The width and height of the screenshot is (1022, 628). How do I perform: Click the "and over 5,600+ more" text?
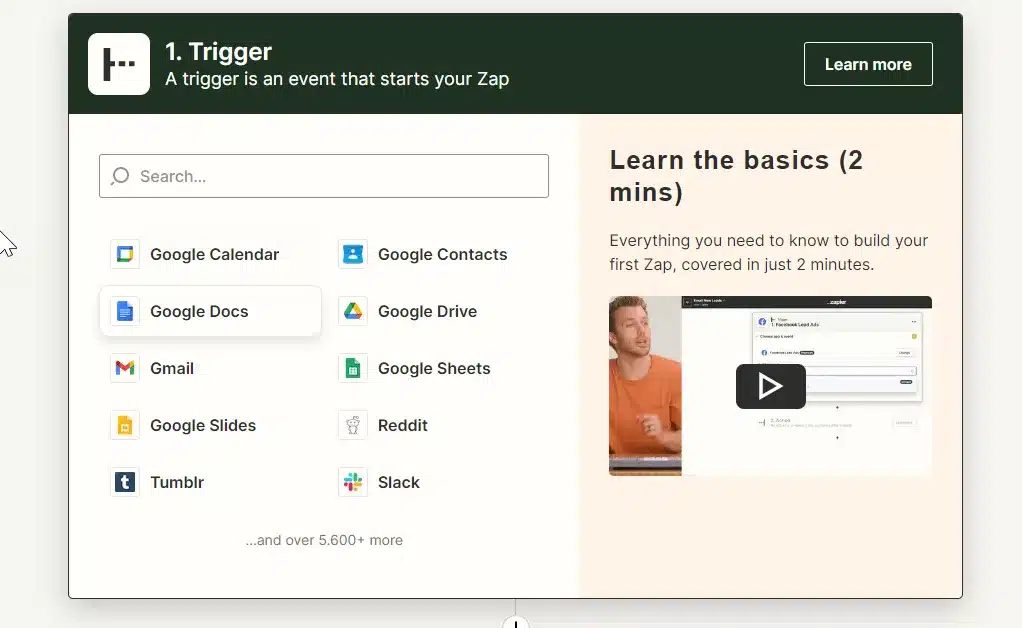coord(324,540)
